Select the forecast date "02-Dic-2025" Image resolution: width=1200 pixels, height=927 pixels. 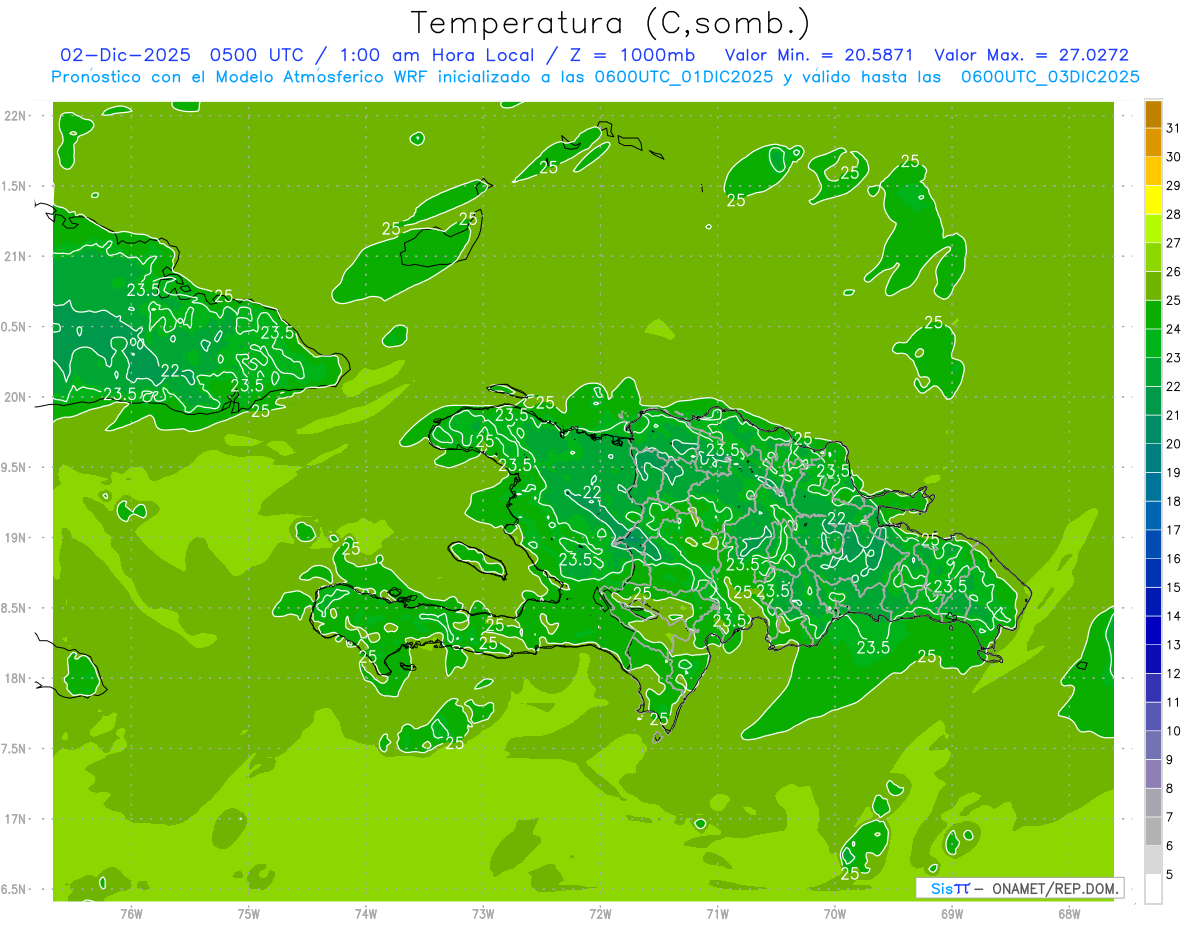point(123,55)
